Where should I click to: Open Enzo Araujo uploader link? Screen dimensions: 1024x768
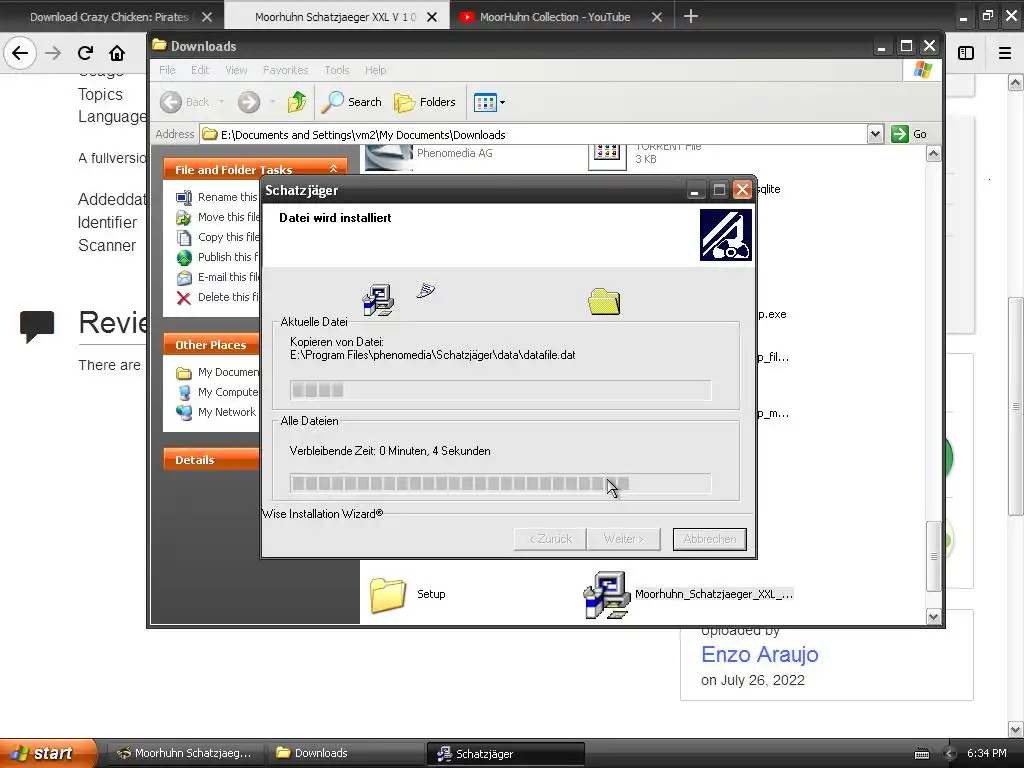tap(760, 654)
